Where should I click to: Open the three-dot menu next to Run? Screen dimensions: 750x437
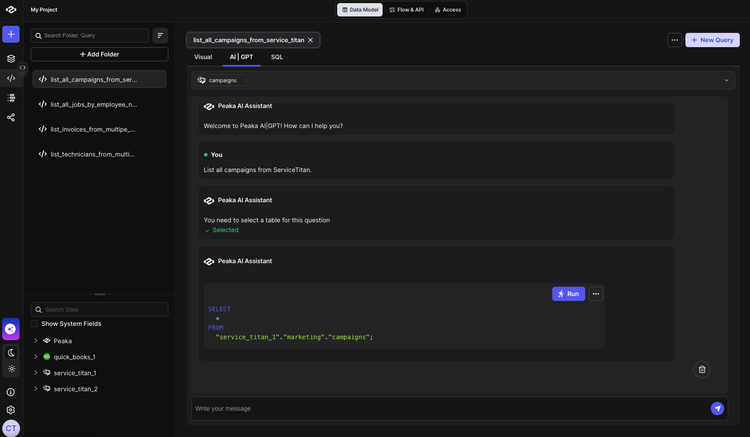596,294
